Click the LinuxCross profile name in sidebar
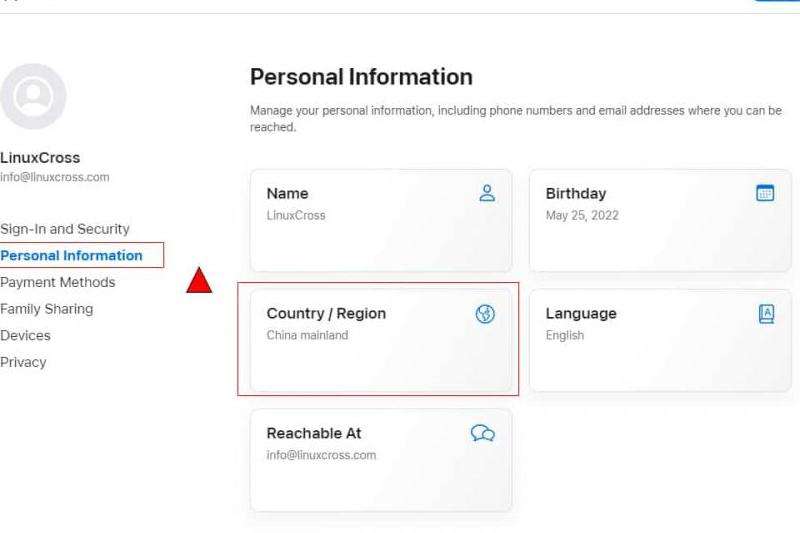The height and width of the screenshot is (533, 800). (x=40, y=158)
